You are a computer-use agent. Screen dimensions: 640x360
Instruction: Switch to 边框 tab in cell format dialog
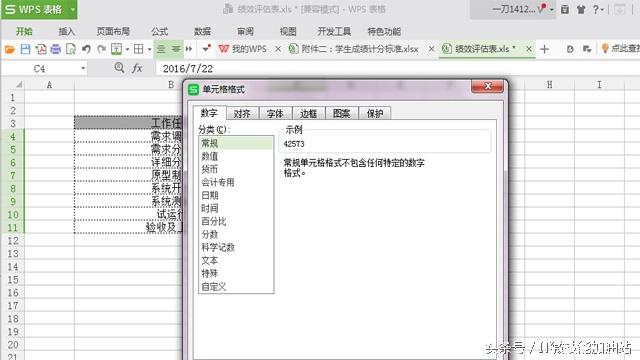point(309,113)
